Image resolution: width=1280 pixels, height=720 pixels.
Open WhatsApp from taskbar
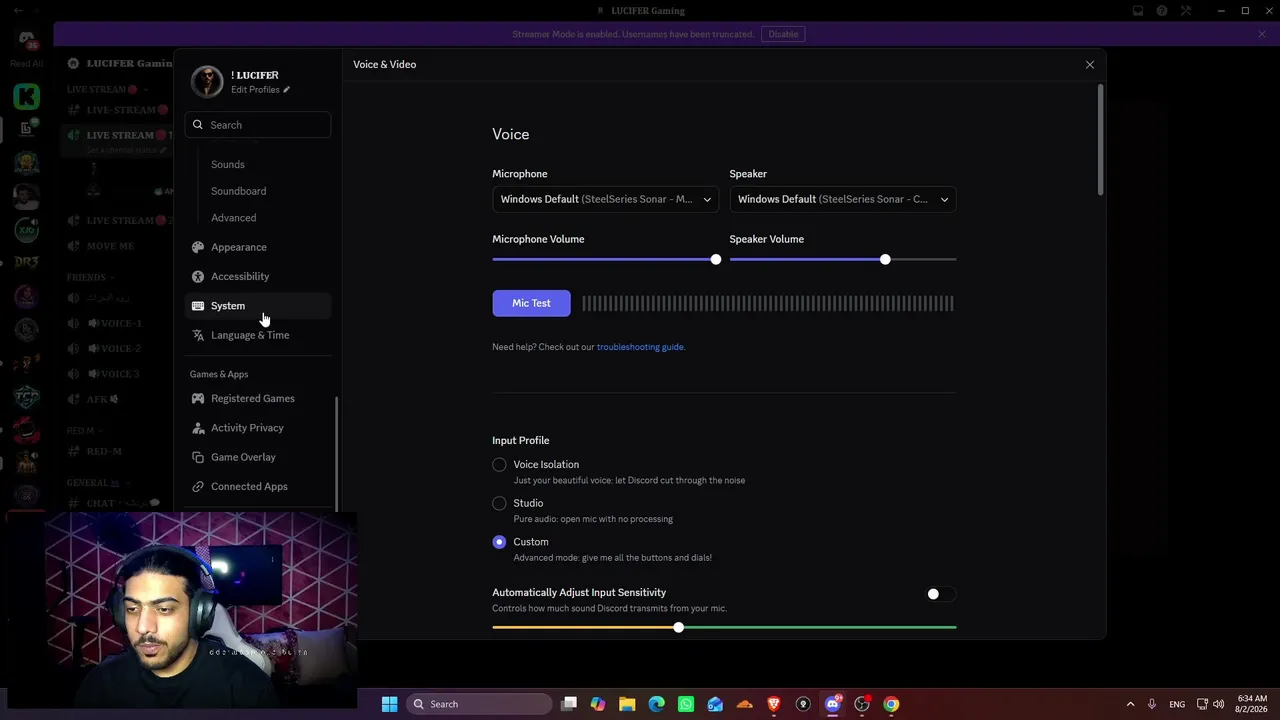pyautogui.click(x=686, y=704)
